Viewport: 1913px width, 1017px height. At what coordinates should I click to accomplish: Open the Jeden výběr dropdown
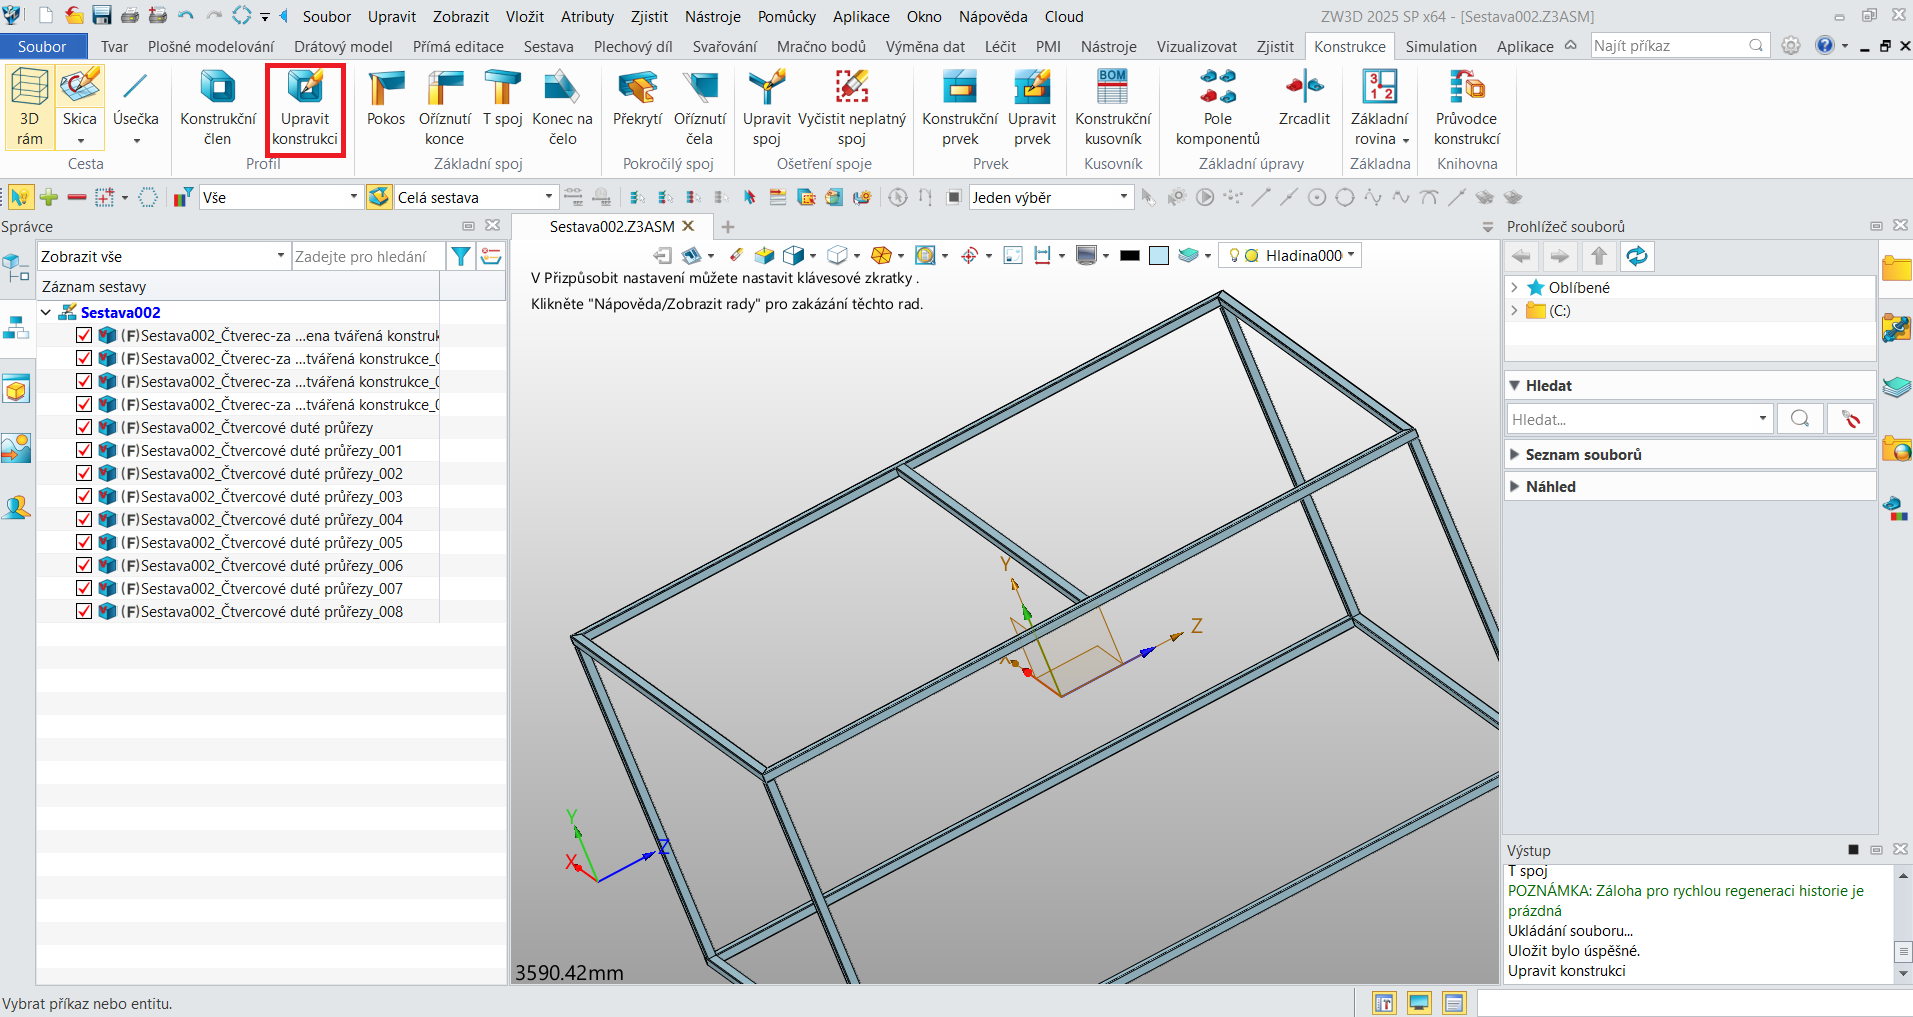pos(1051,198)
